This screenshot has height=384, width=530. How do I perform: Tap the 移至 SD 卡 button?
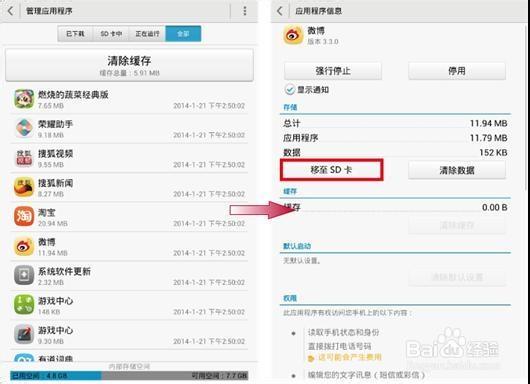332,170
